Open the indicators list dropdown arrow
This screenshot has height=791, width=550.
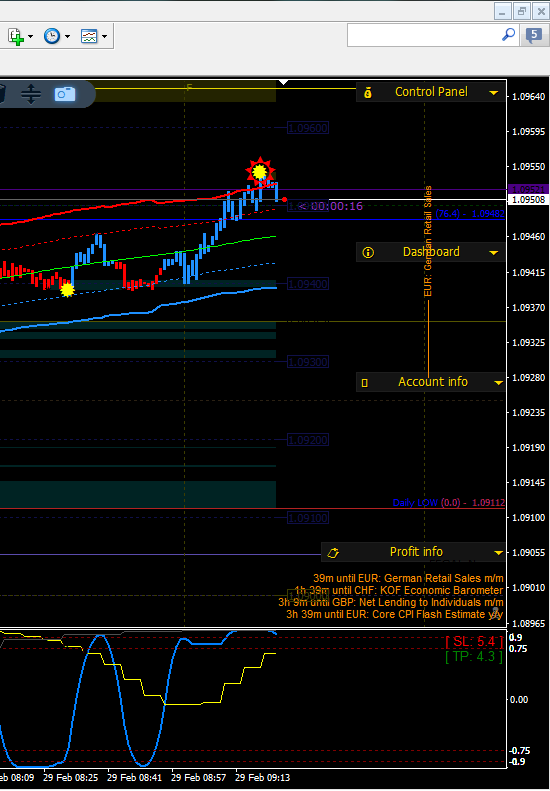pos(30,36)
